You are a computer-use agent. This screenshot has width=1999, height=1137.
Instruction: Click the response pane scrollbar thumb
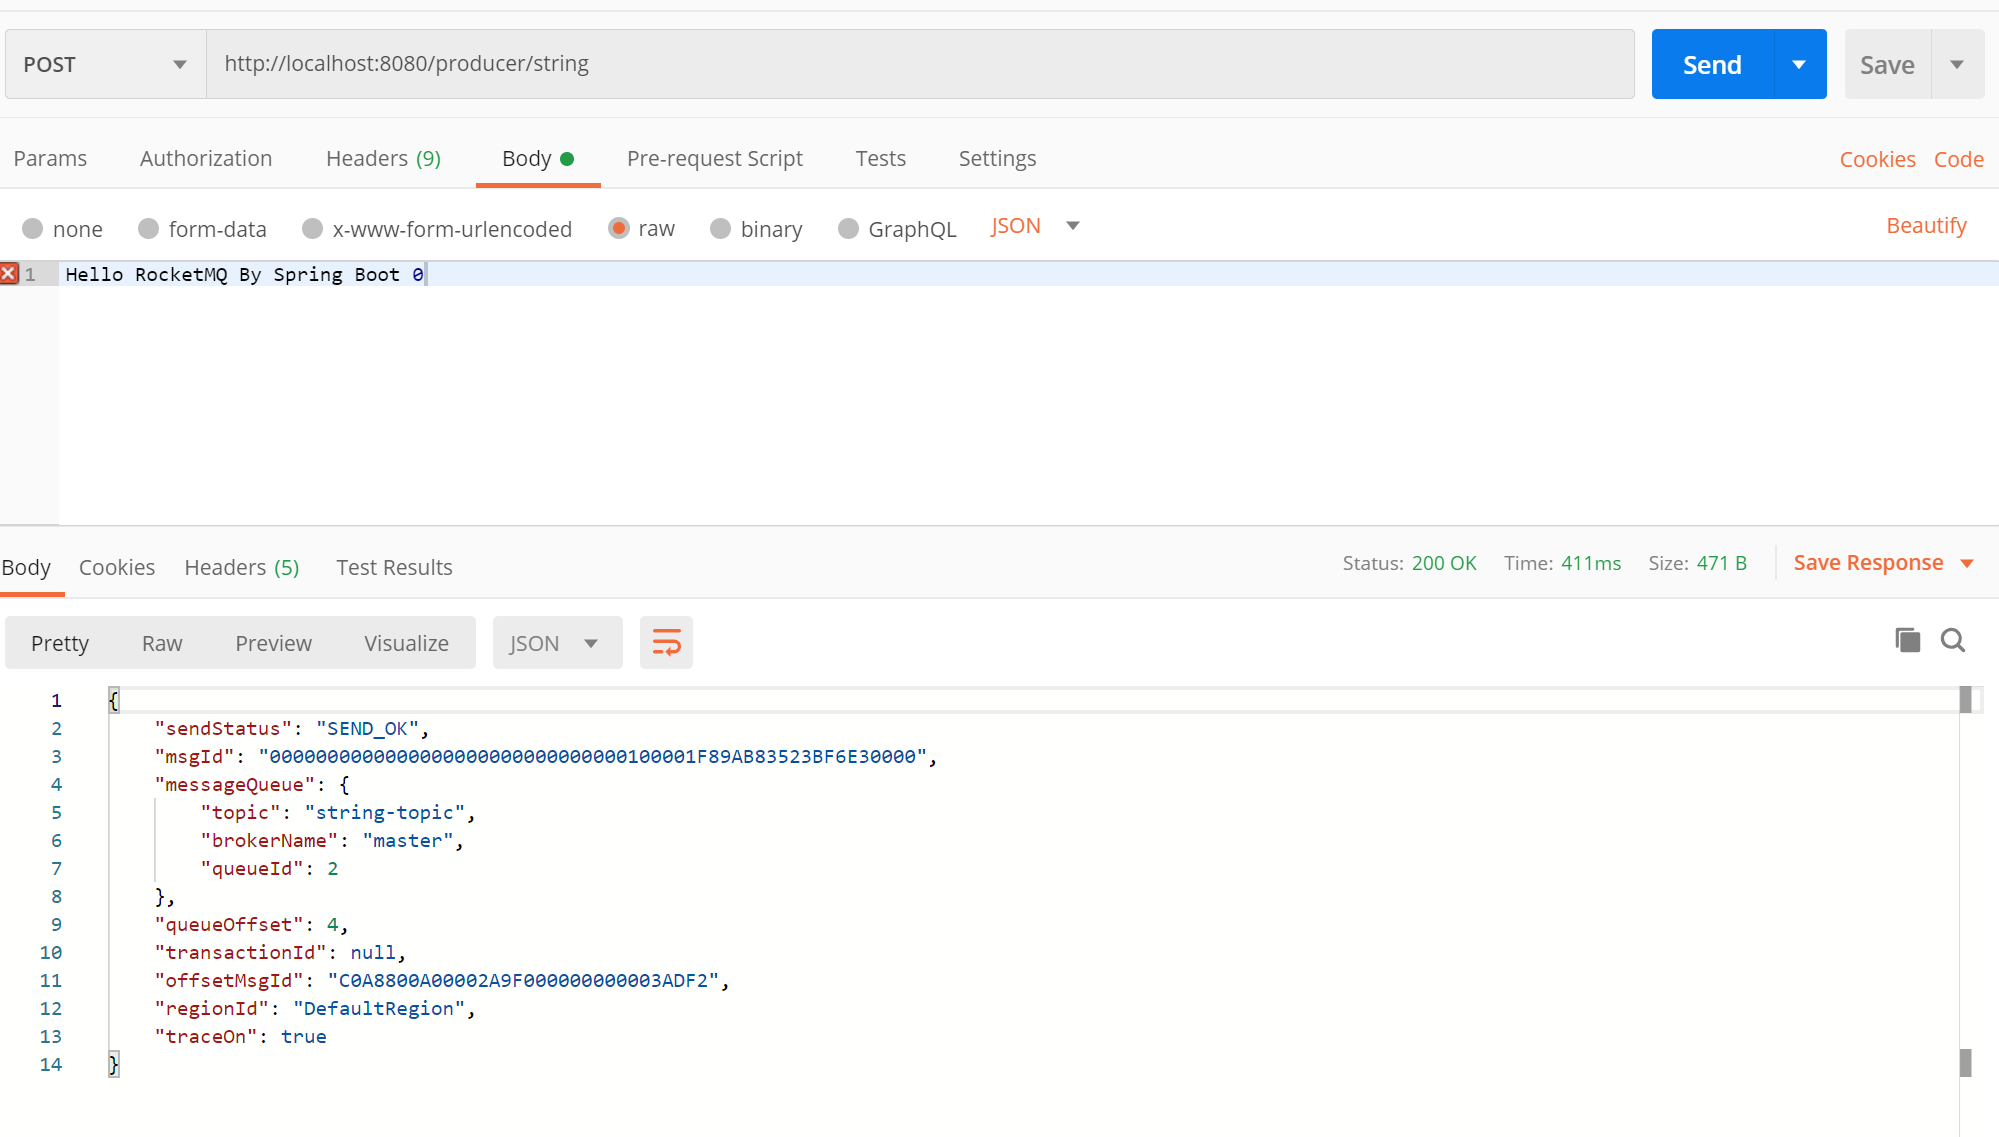tap(1965, 700)
